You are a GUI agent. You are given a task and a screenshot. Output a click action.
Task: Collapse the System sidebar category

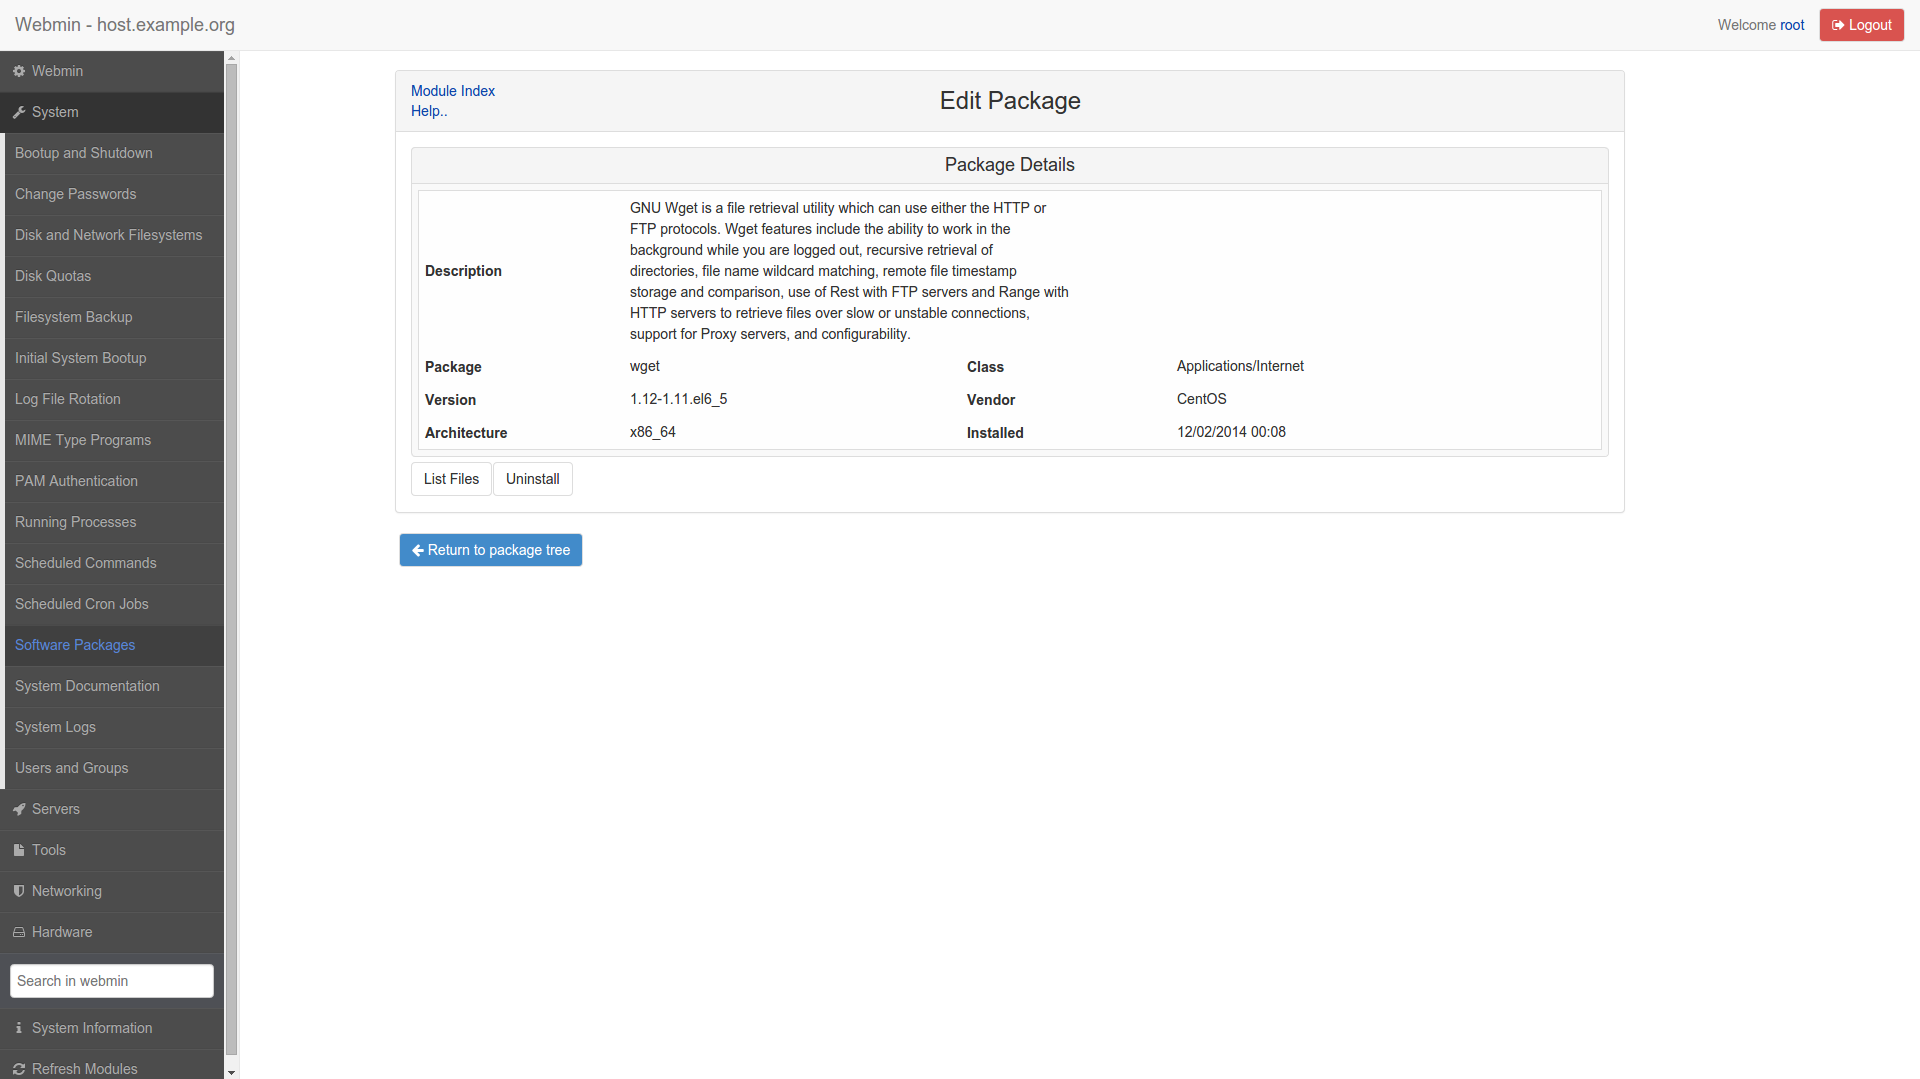pos(112,112)
